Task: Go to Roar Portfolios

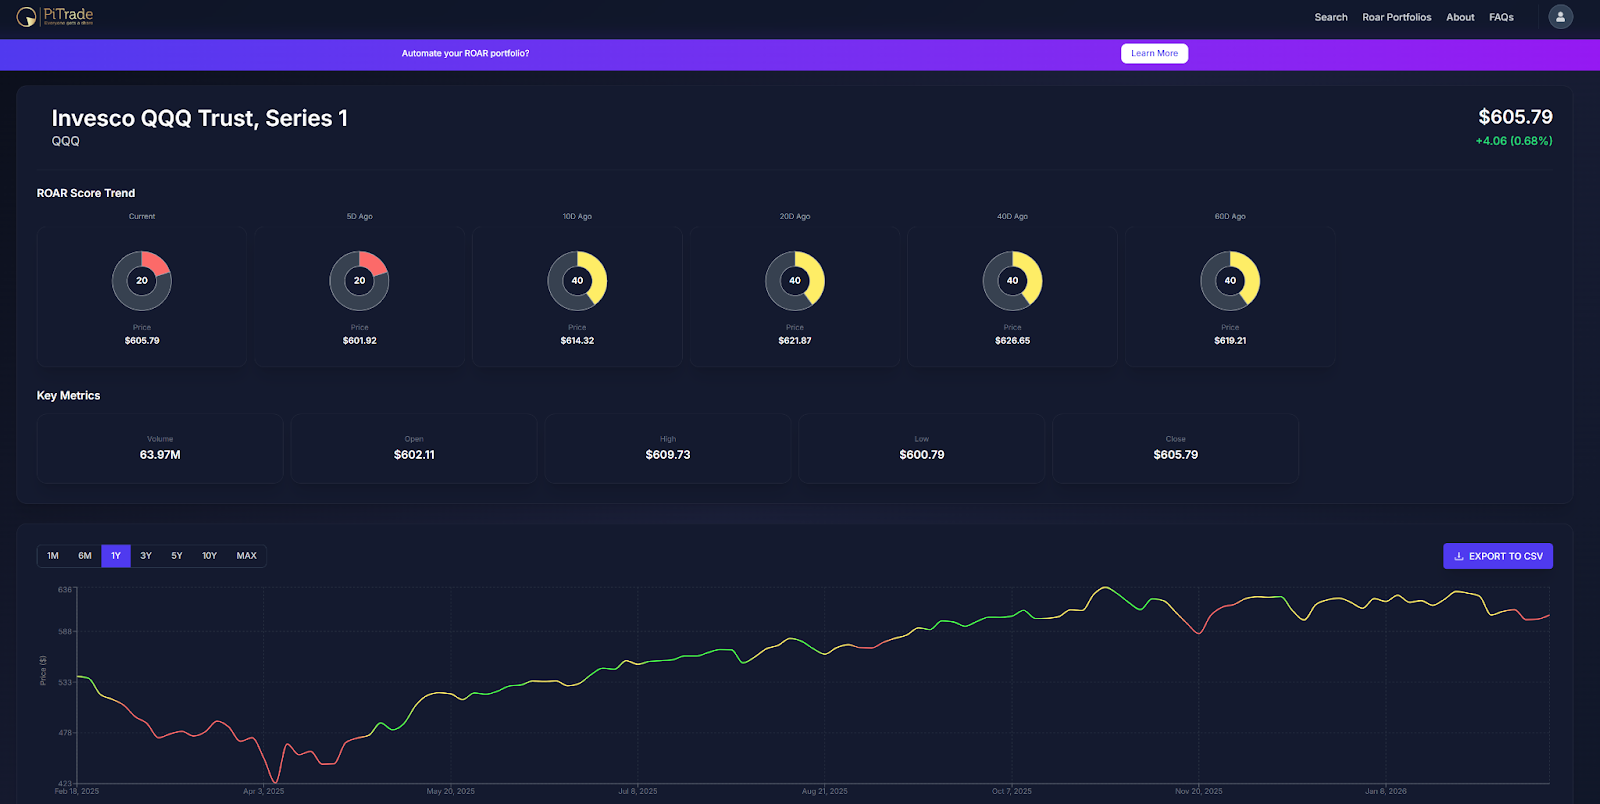Action: (x=1397, y=17)
